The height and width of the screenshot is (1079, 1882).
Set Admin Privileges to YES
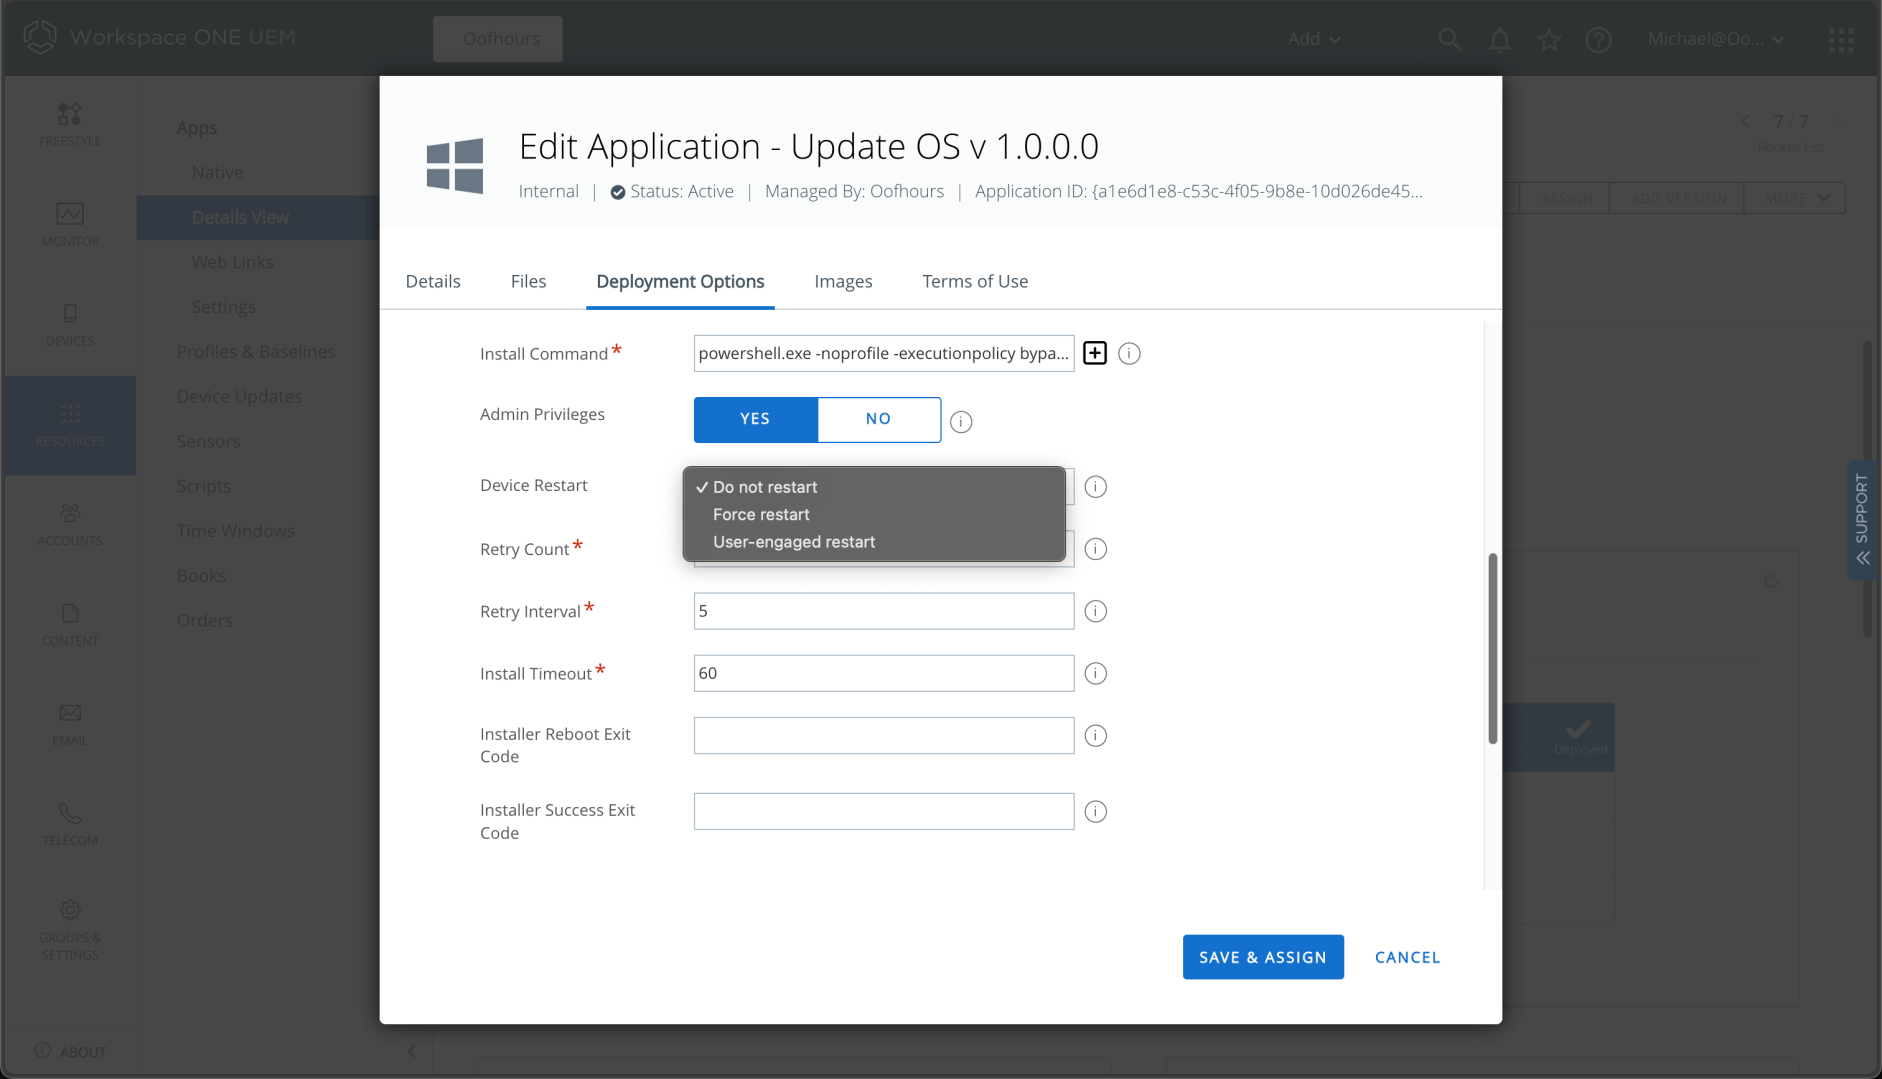click(x=755, y=419)
